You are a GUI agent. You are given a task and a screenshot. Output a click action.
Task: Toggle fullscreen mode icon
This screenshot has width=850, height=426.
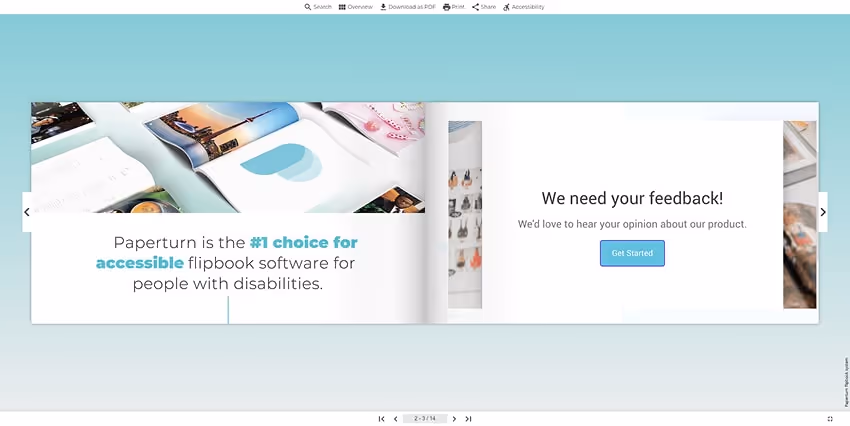pos(830,418)
